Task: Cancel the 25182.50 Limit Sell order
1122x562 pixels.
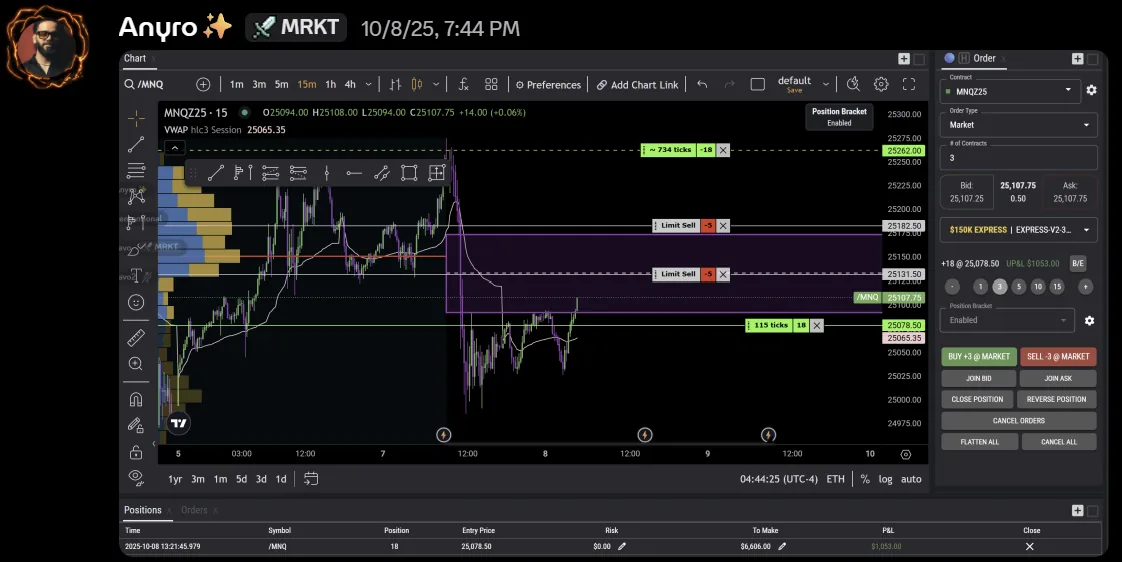Action: (x=723, y=226)
